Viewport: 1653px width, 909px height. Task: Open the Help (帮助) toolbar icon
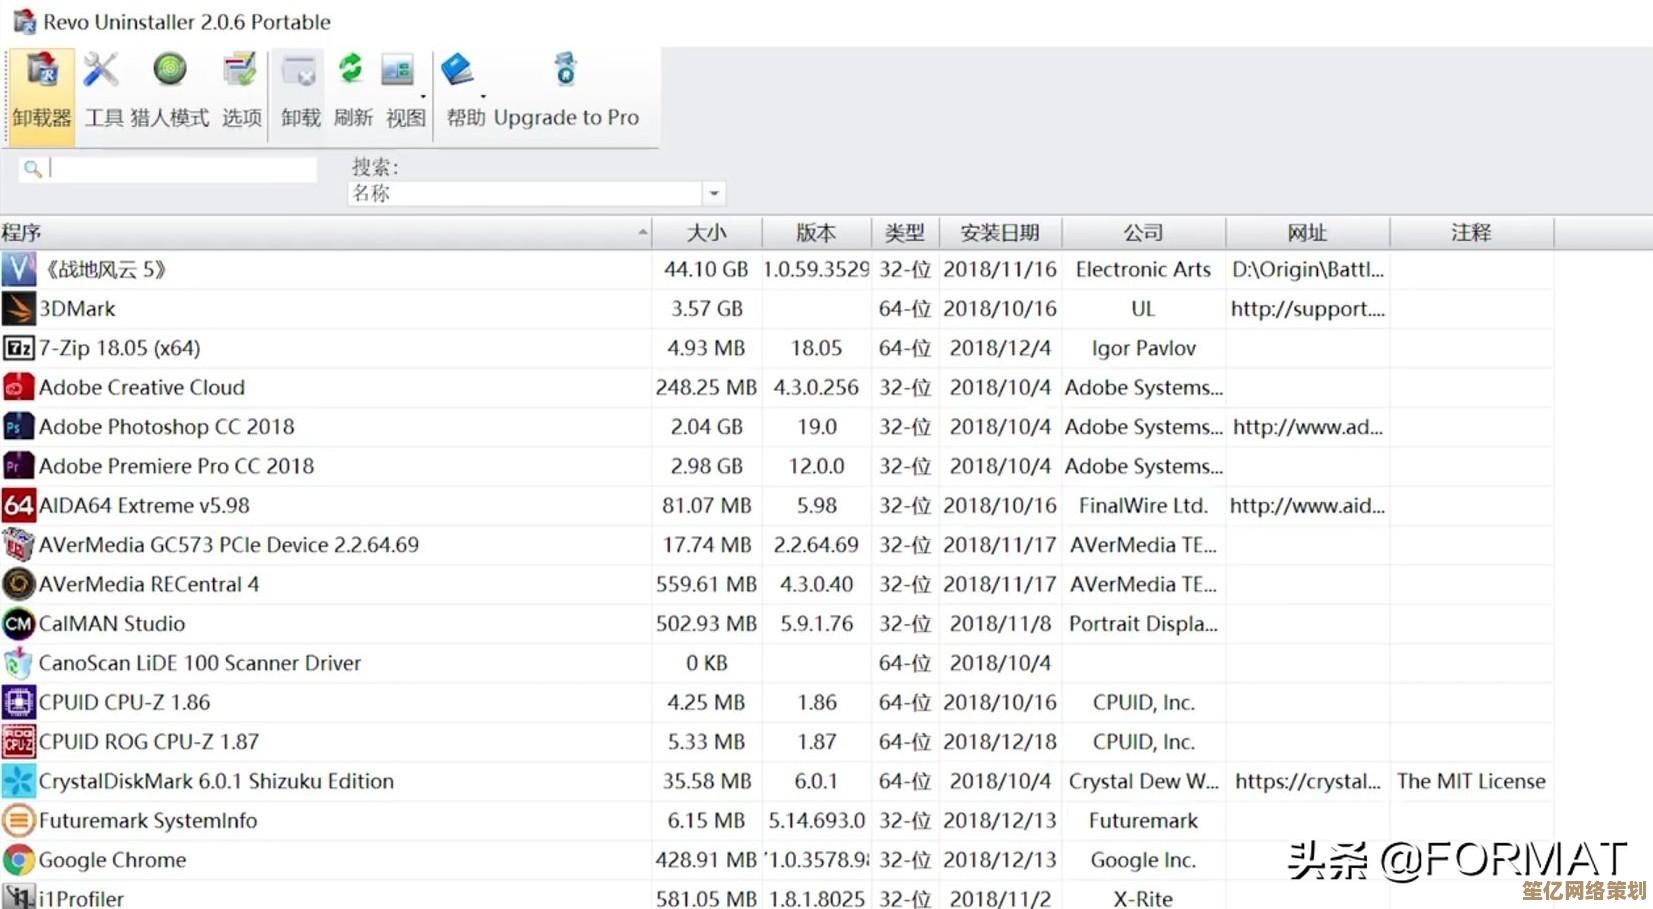463,90
